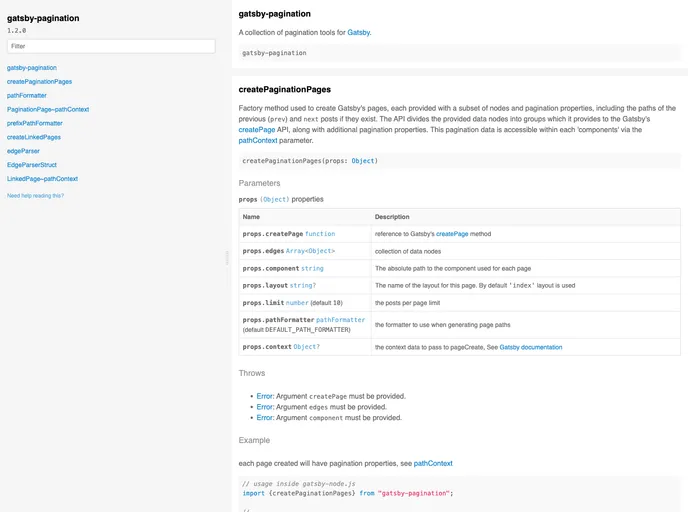
Task: Click the Description column header
Action: point(392,217)
